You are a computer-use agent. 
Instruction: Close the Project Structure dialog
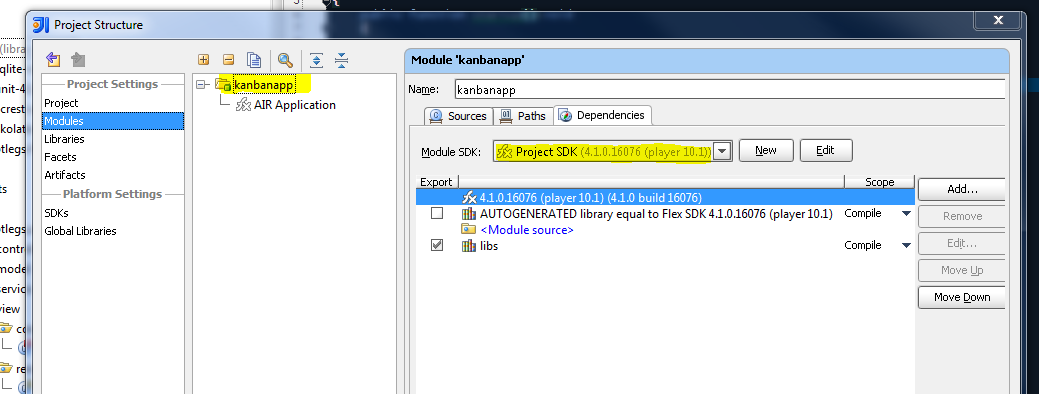[x=999, y=21]
